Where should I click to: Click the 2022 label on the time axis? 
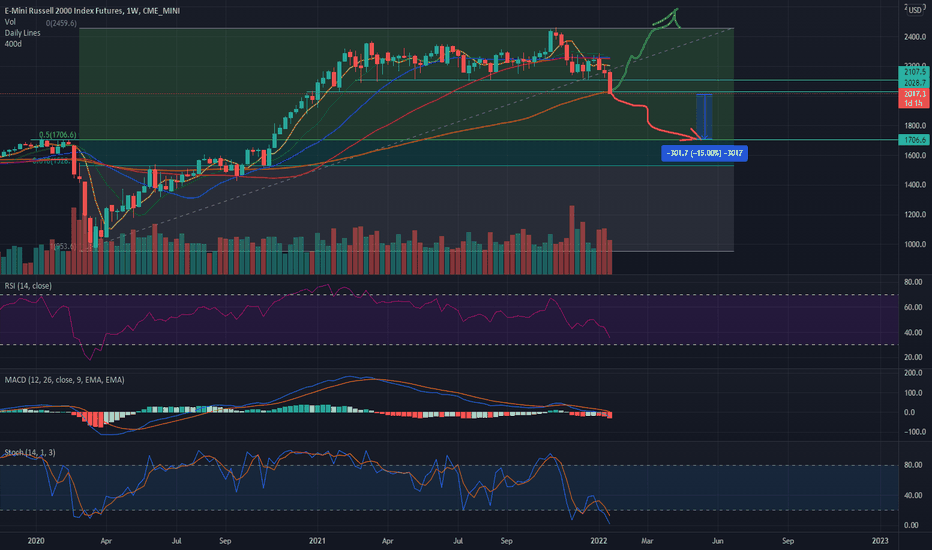599,541
